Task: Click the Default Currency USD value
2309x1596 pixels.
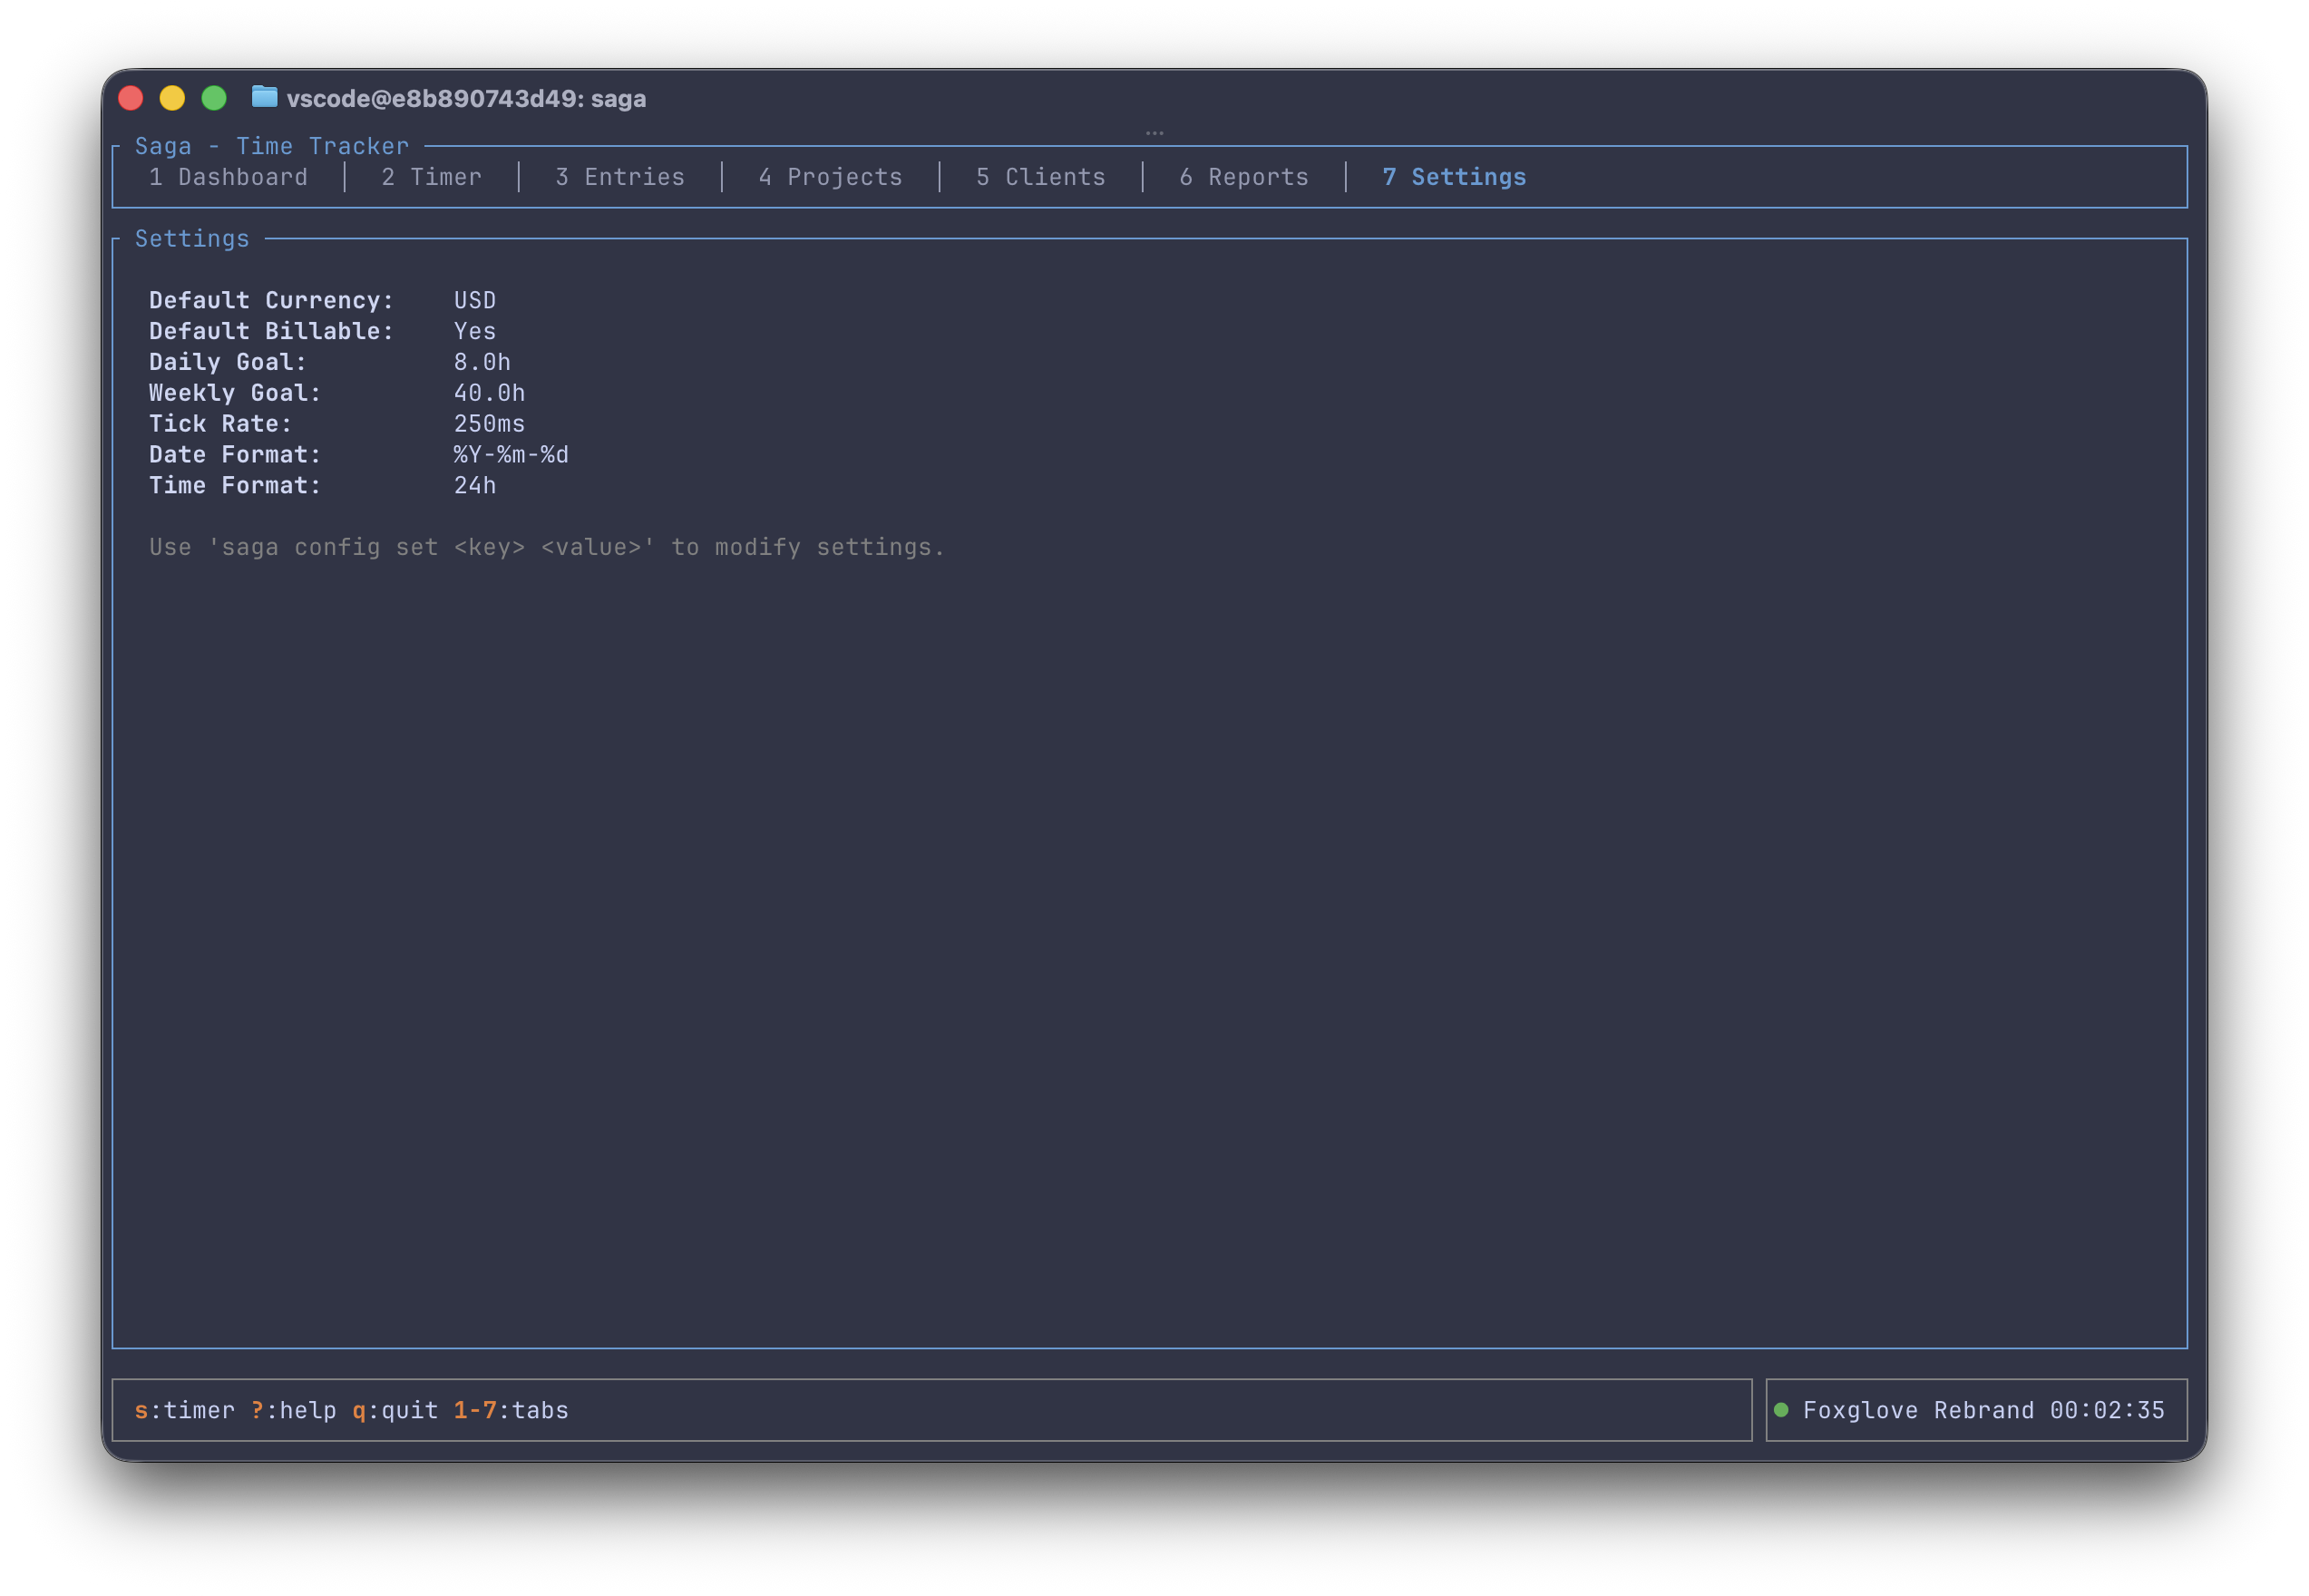Action: tap(474, 300)
